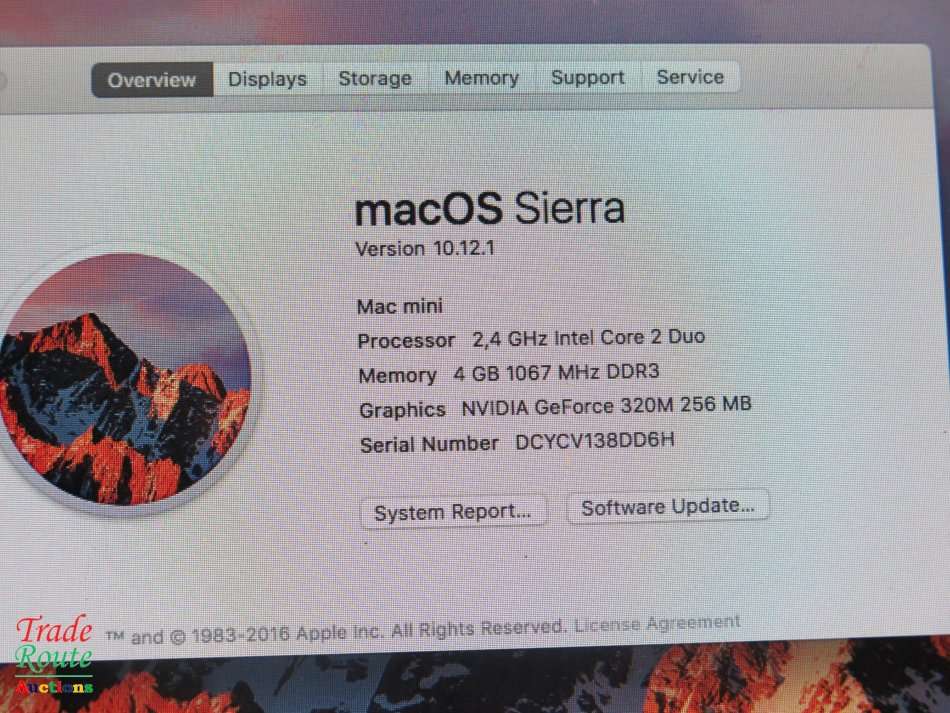Switch to the Service tab
The image size is (950, 713).
coord(690,77)
